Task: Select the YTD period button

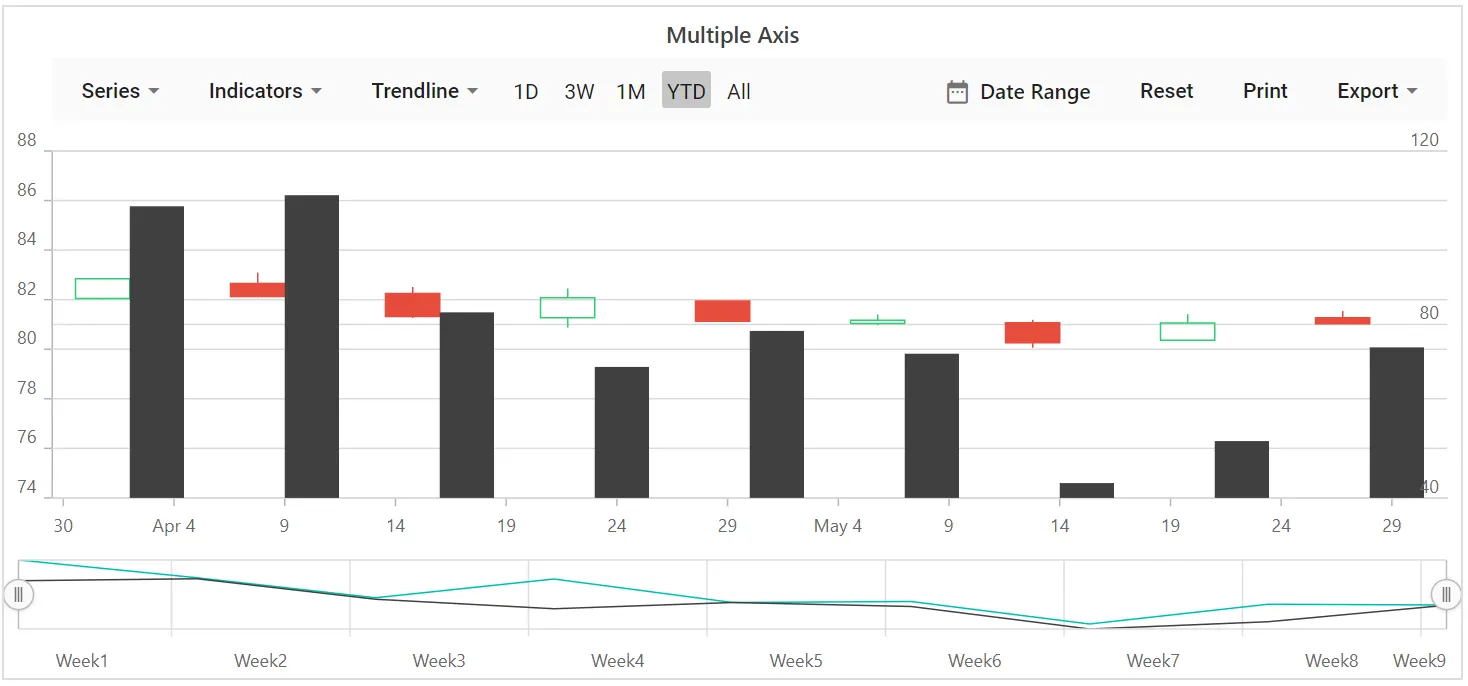Action: pos(686,90)
